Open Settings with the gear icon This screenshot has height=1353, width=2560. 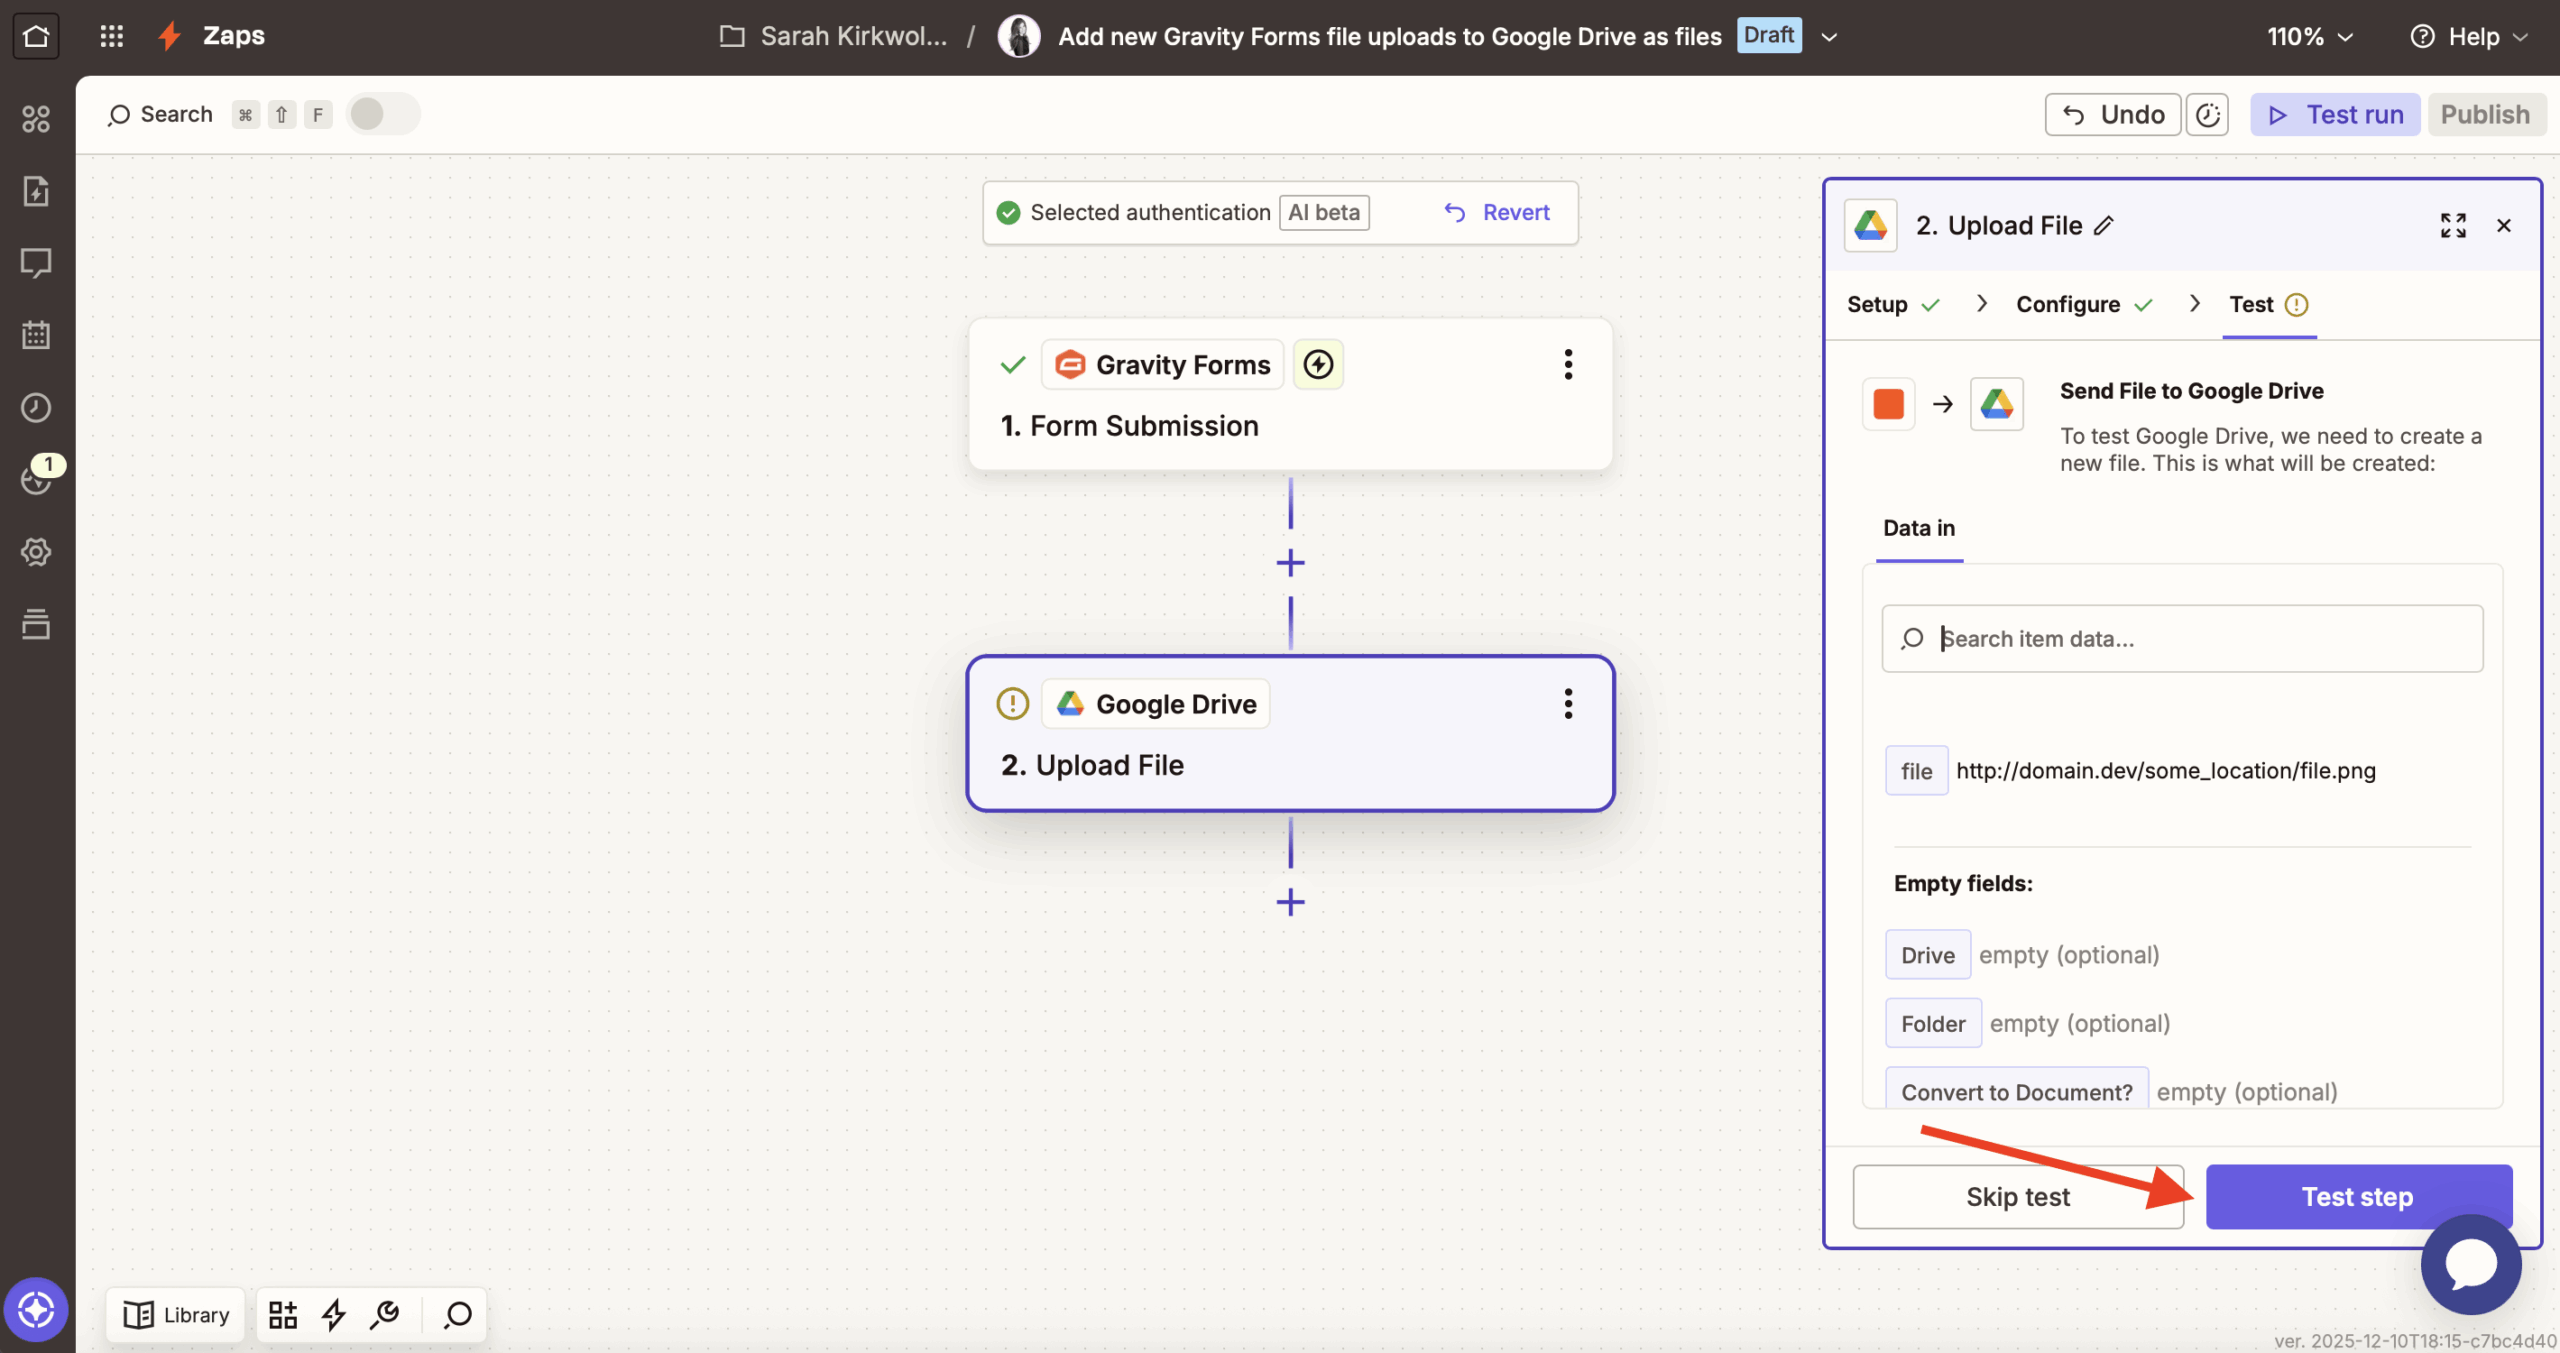click(36, 551)
